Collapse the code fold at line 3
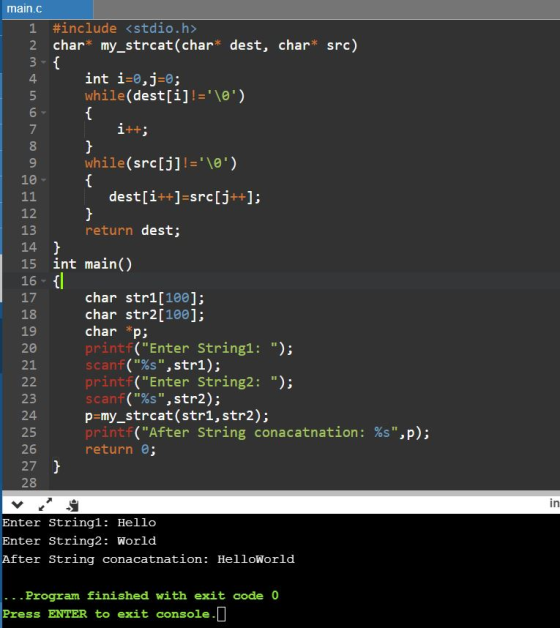Screen dimensions: 560x628 pyautogui.click(x=44, y=62)
